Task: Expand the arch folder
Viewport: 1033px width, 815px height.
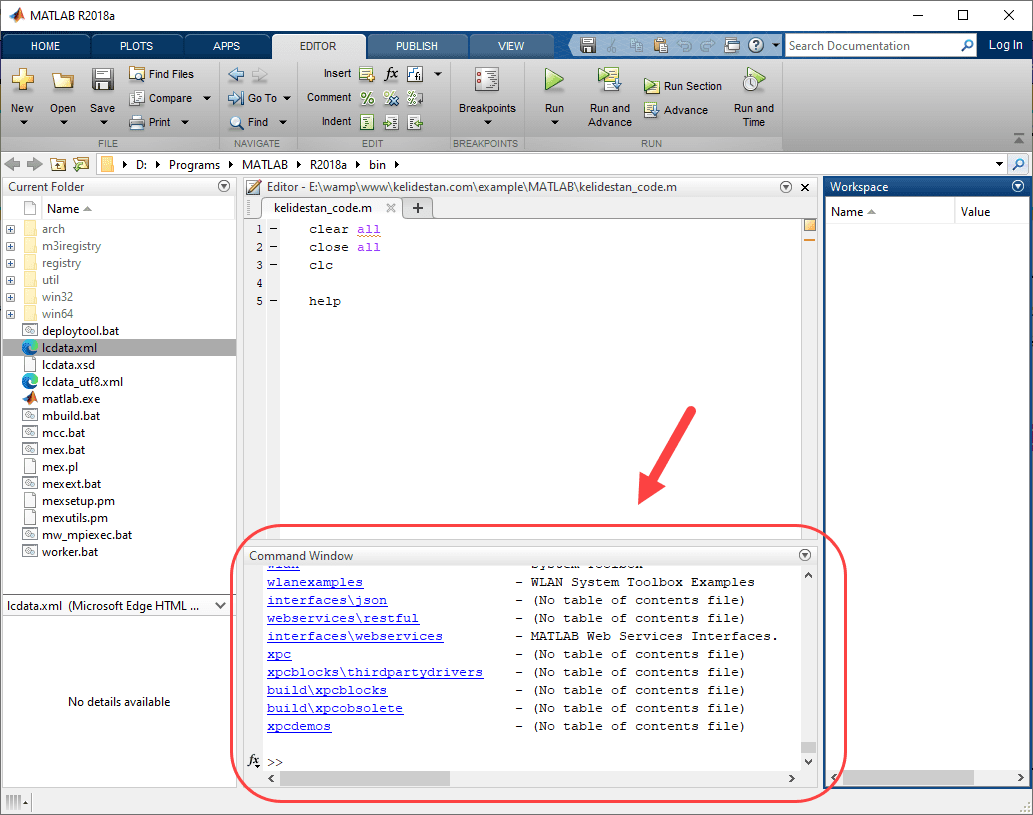Action: point(11,229)
